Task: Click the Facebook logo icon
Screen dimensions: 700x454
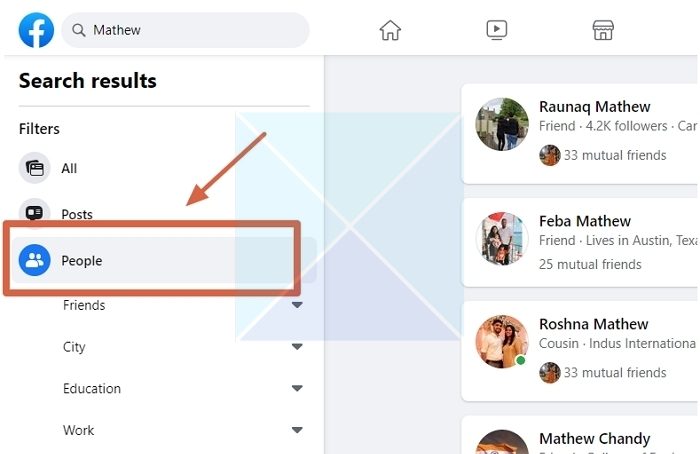Action: point(36,30)
